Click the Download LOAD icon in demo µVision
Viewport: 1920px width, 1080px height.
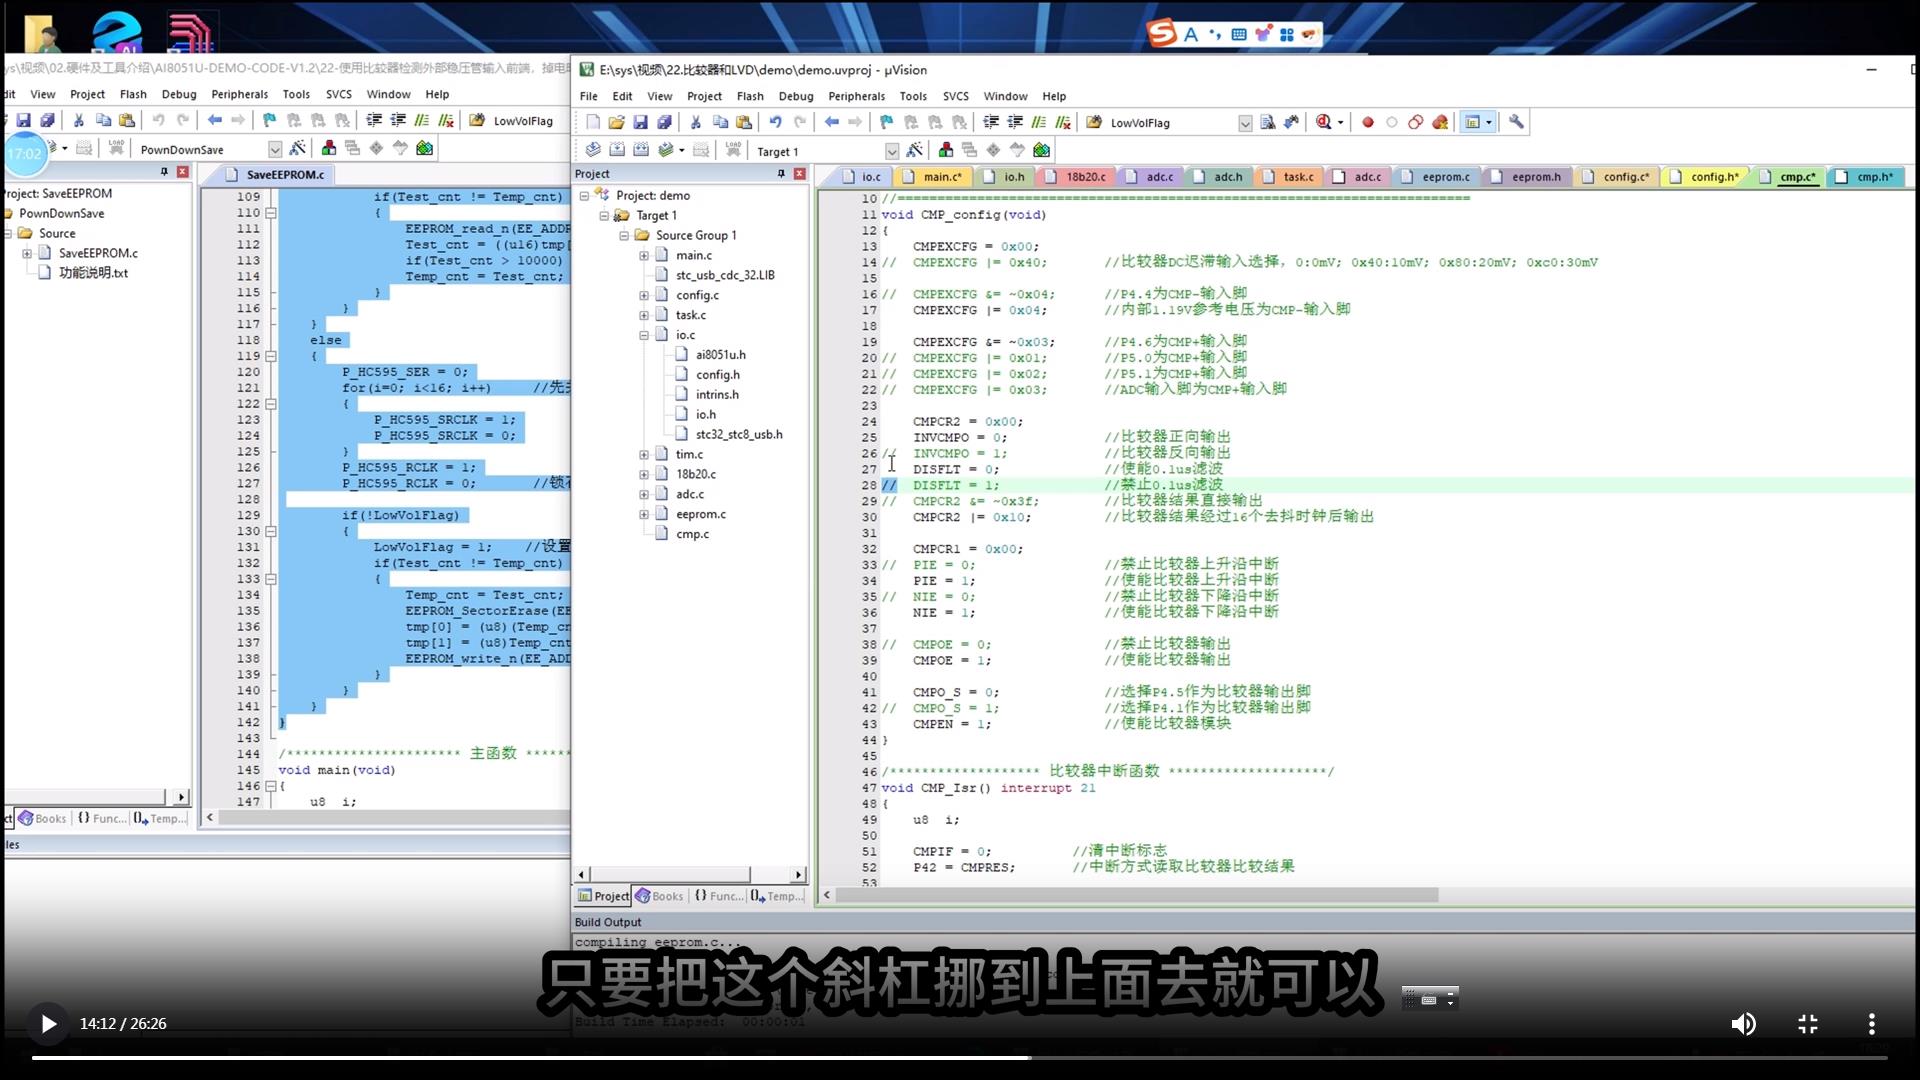733,150
